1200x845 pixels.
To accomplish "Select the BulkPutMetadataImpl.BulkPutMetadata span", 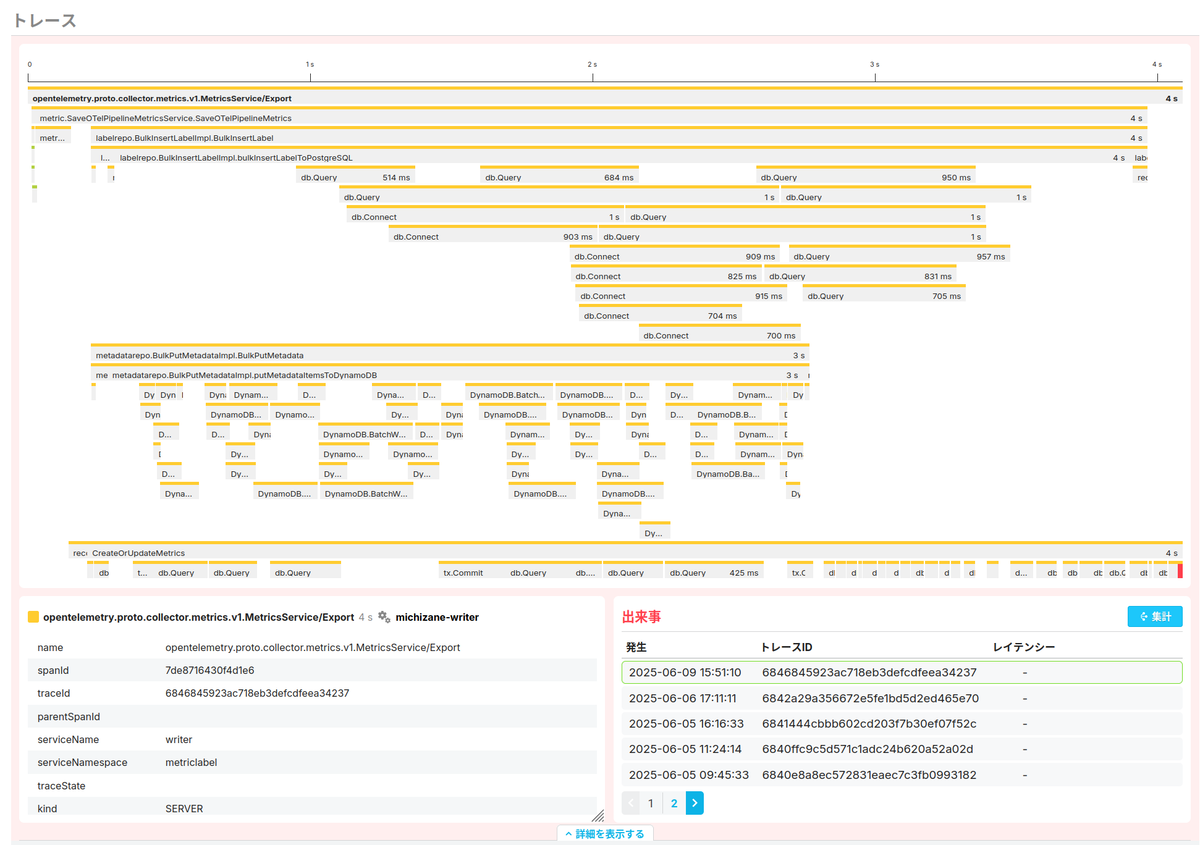I will click(x=450, y=355).
